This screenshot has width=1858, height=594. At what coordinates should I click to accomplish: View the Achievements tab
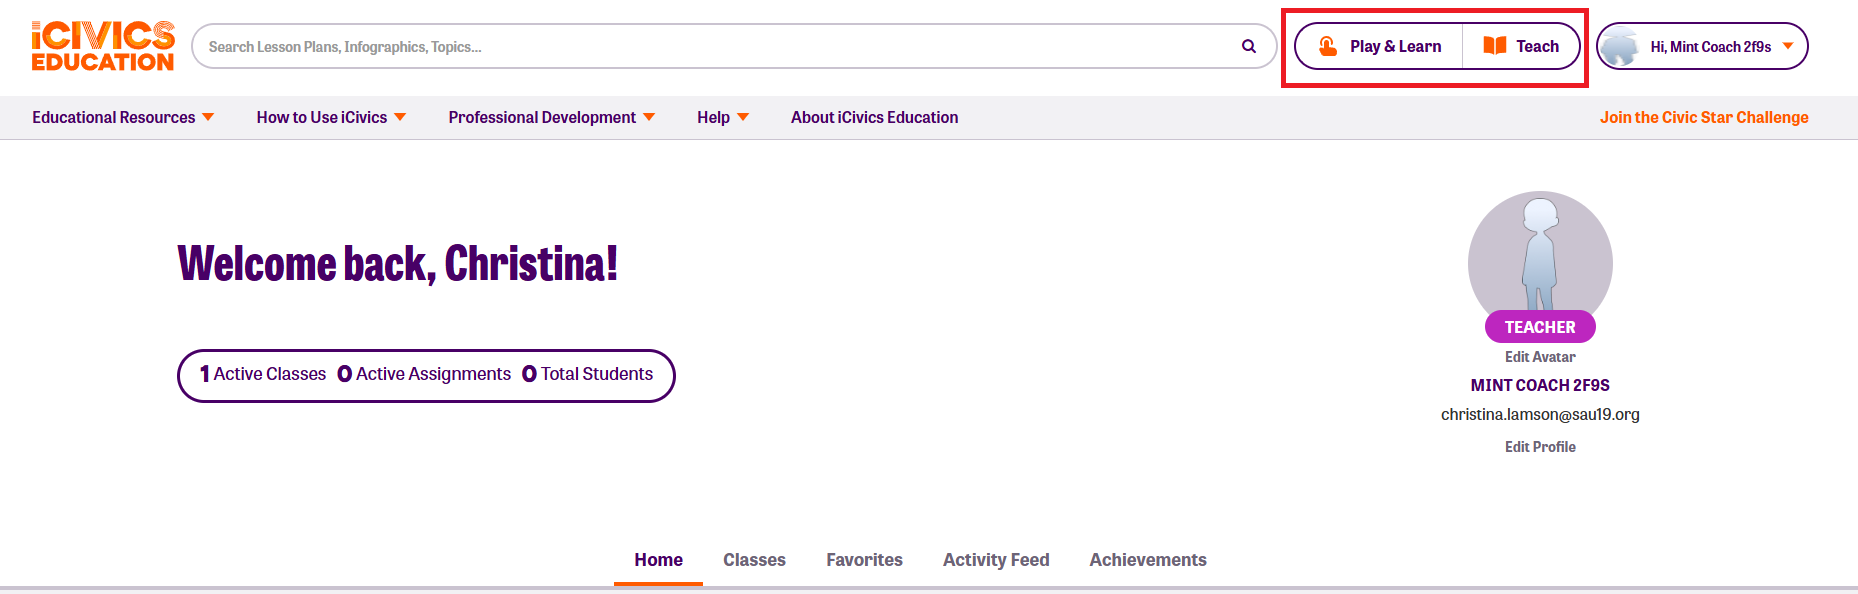pos(1148,560)
